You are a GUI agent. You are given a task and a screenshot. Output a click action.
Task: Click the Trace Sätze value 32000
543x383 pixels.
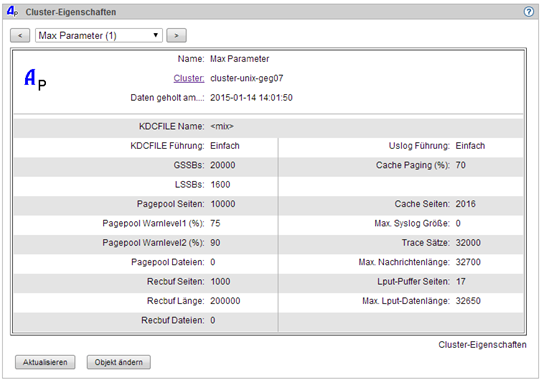[x=468, y=243]
